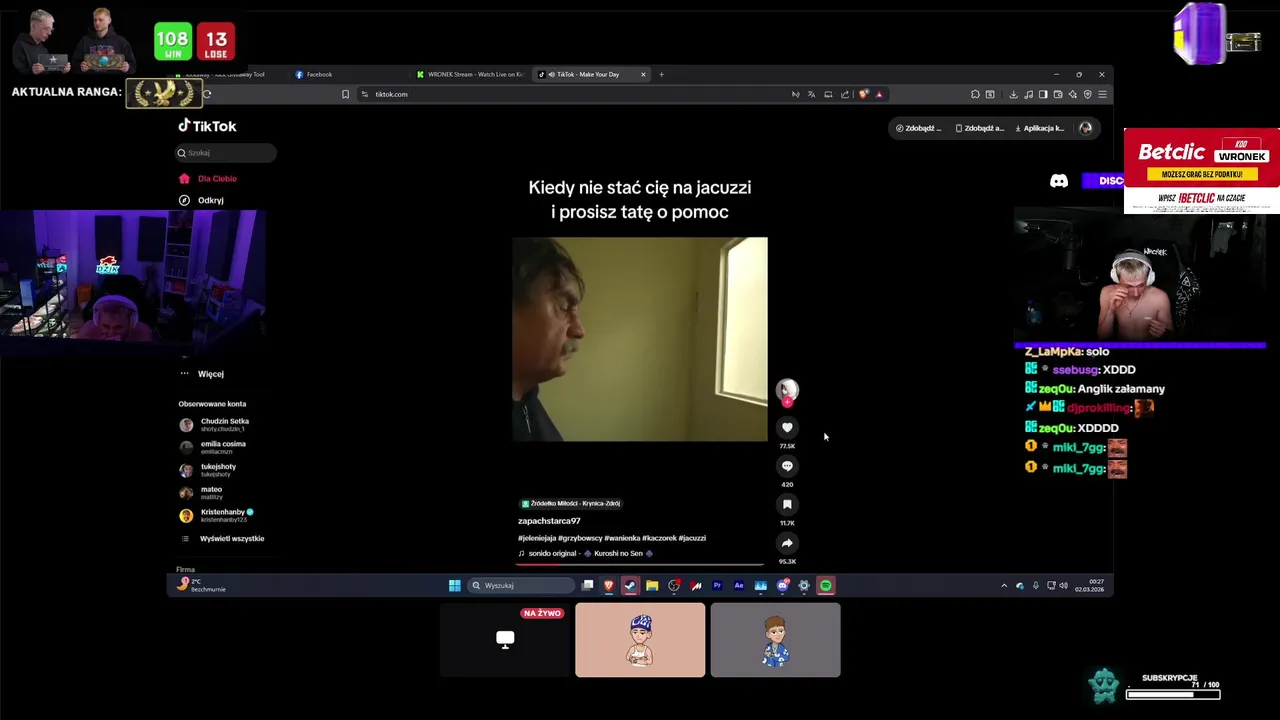This screenshot has width=1280, height=720.
Task: Open mateo followed account
Action: pyautogui.click(x=201, y=493)
